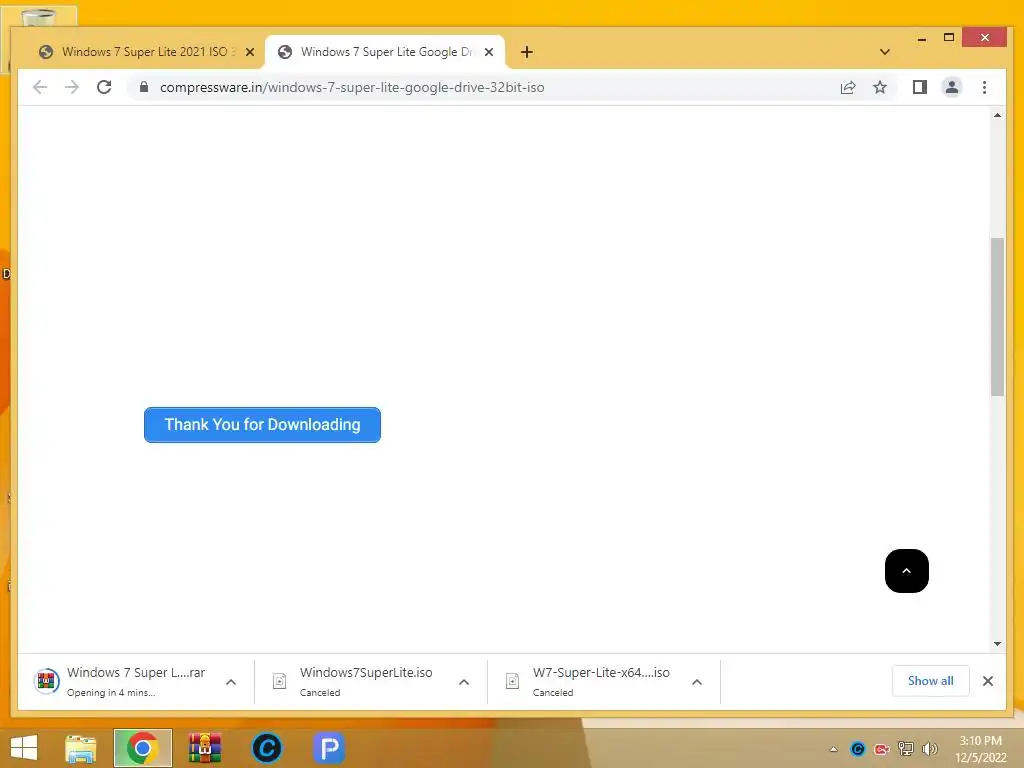Screen dimensions: 1024x768
Task: Open the Windows Start button
Action: (24, 748)
